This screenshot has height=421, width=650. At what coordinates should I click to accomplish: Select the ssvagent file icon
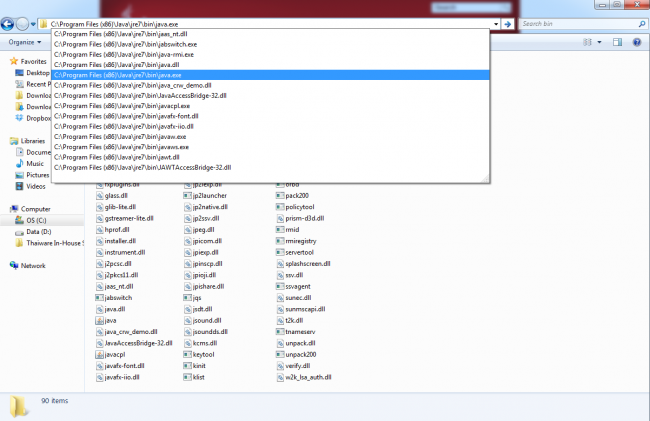click(x=280, y=286)
